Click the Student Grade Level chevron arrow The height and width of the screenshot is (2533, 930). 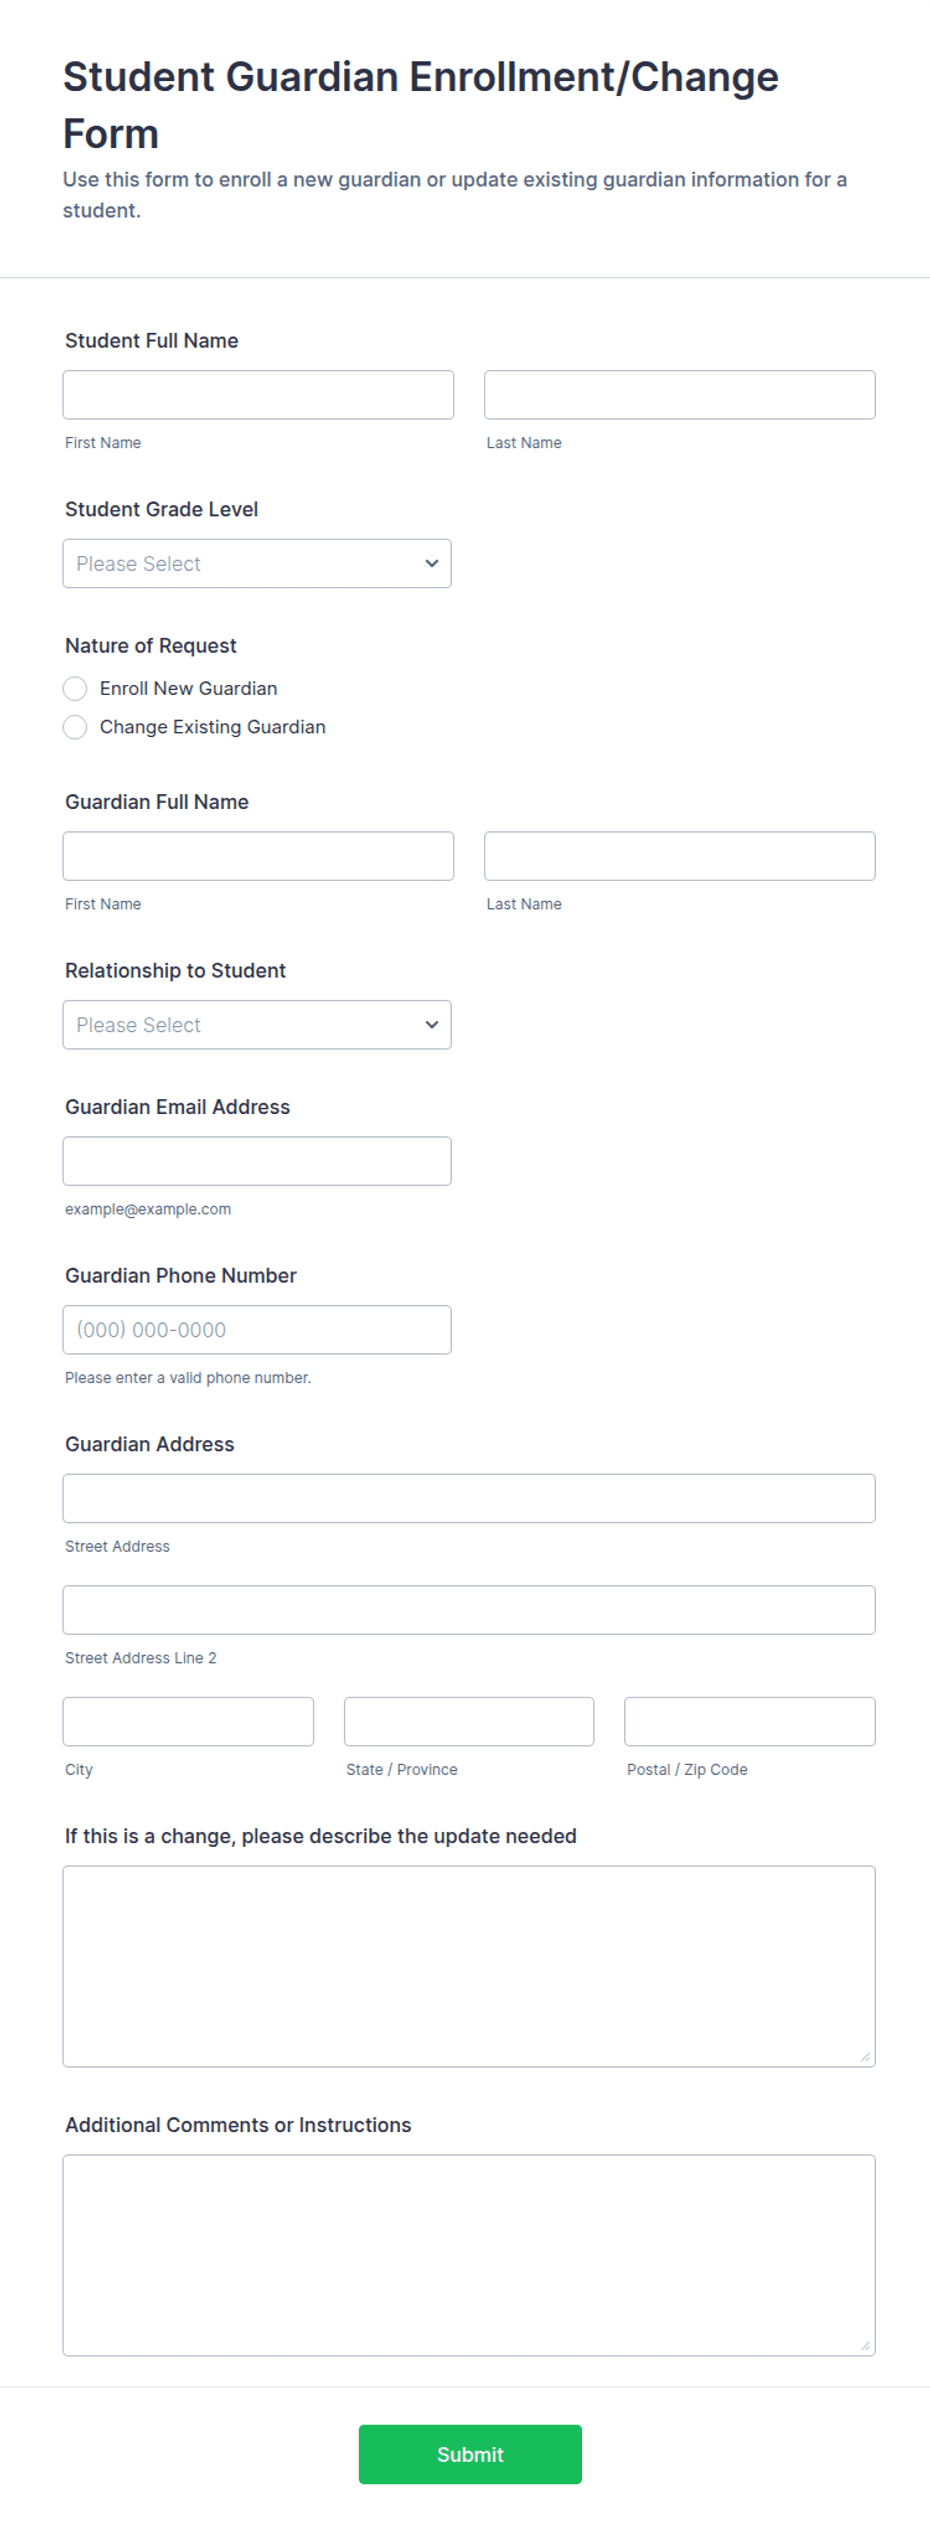(x=431, y=563)
